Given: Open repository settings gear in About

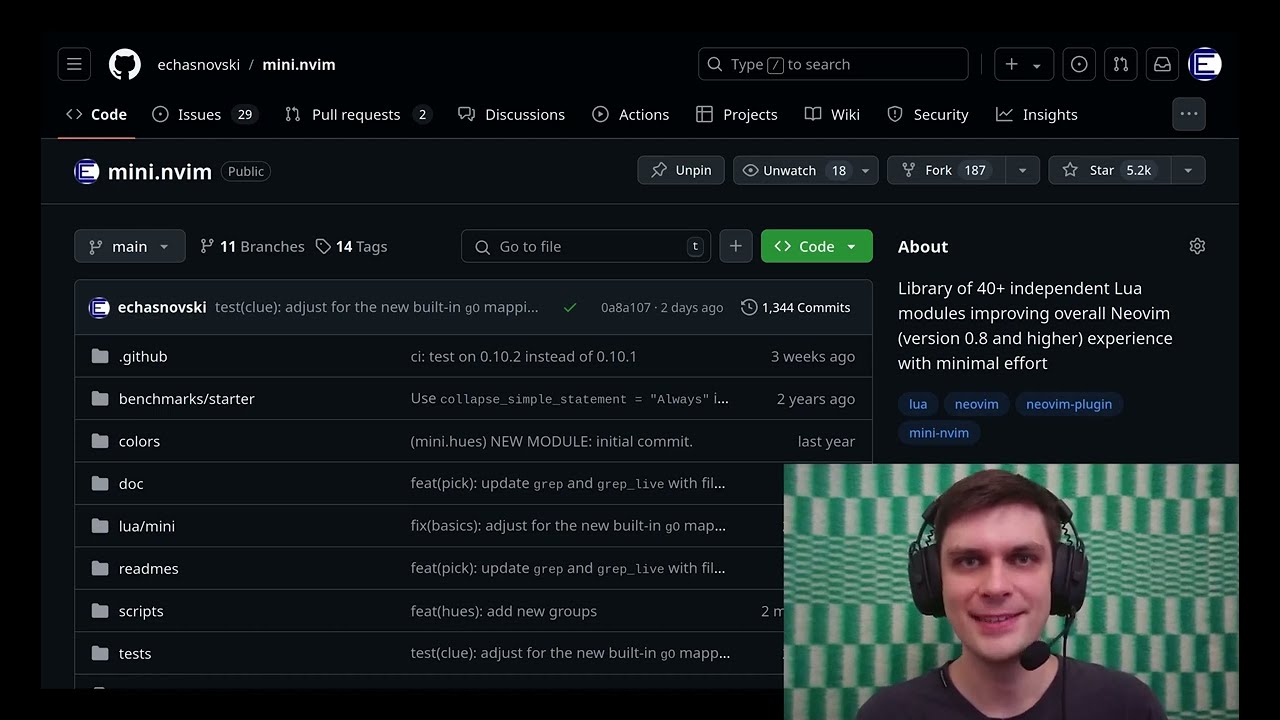Looking at the screenshot, I should [x=1197, y=246].
